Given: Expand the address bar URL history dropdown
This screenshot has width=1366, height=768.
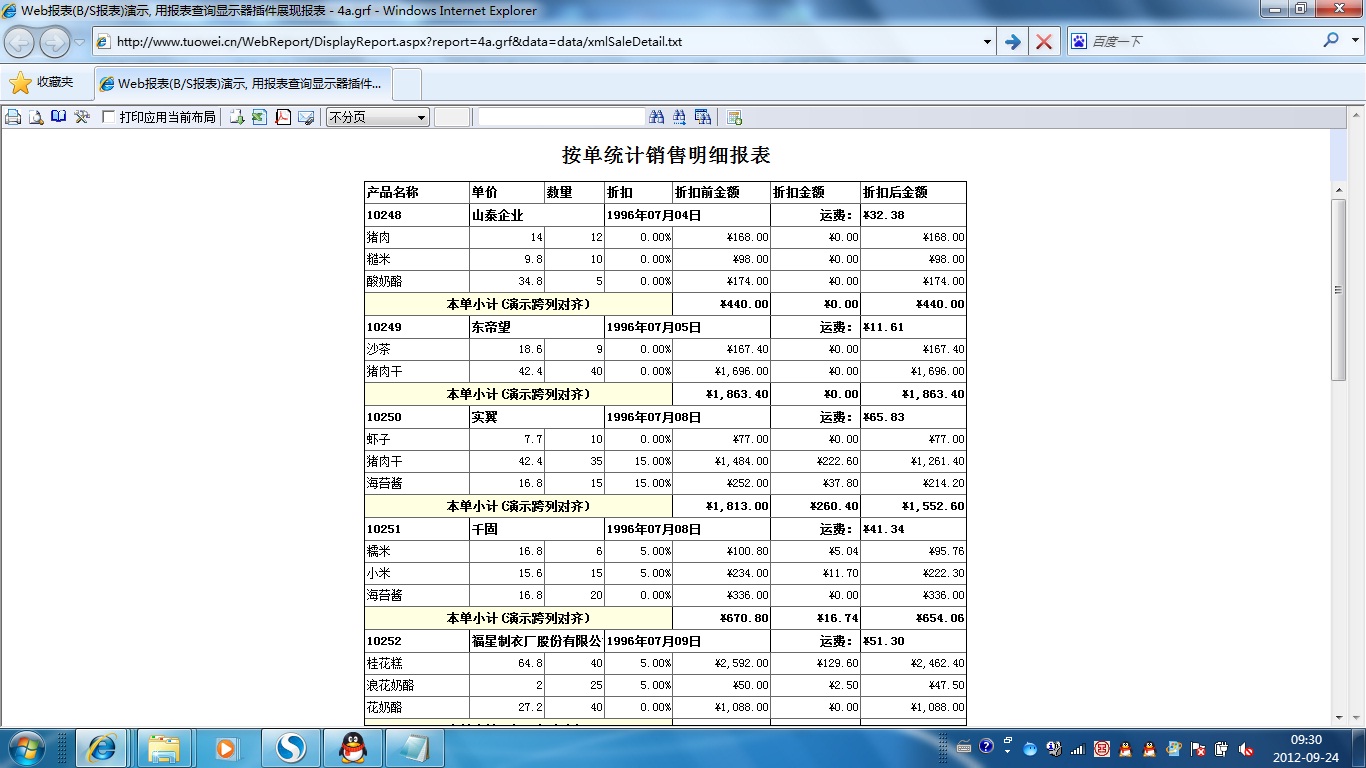Looking at the screenshot, I should pyautogui.click(x=987, y=42).
